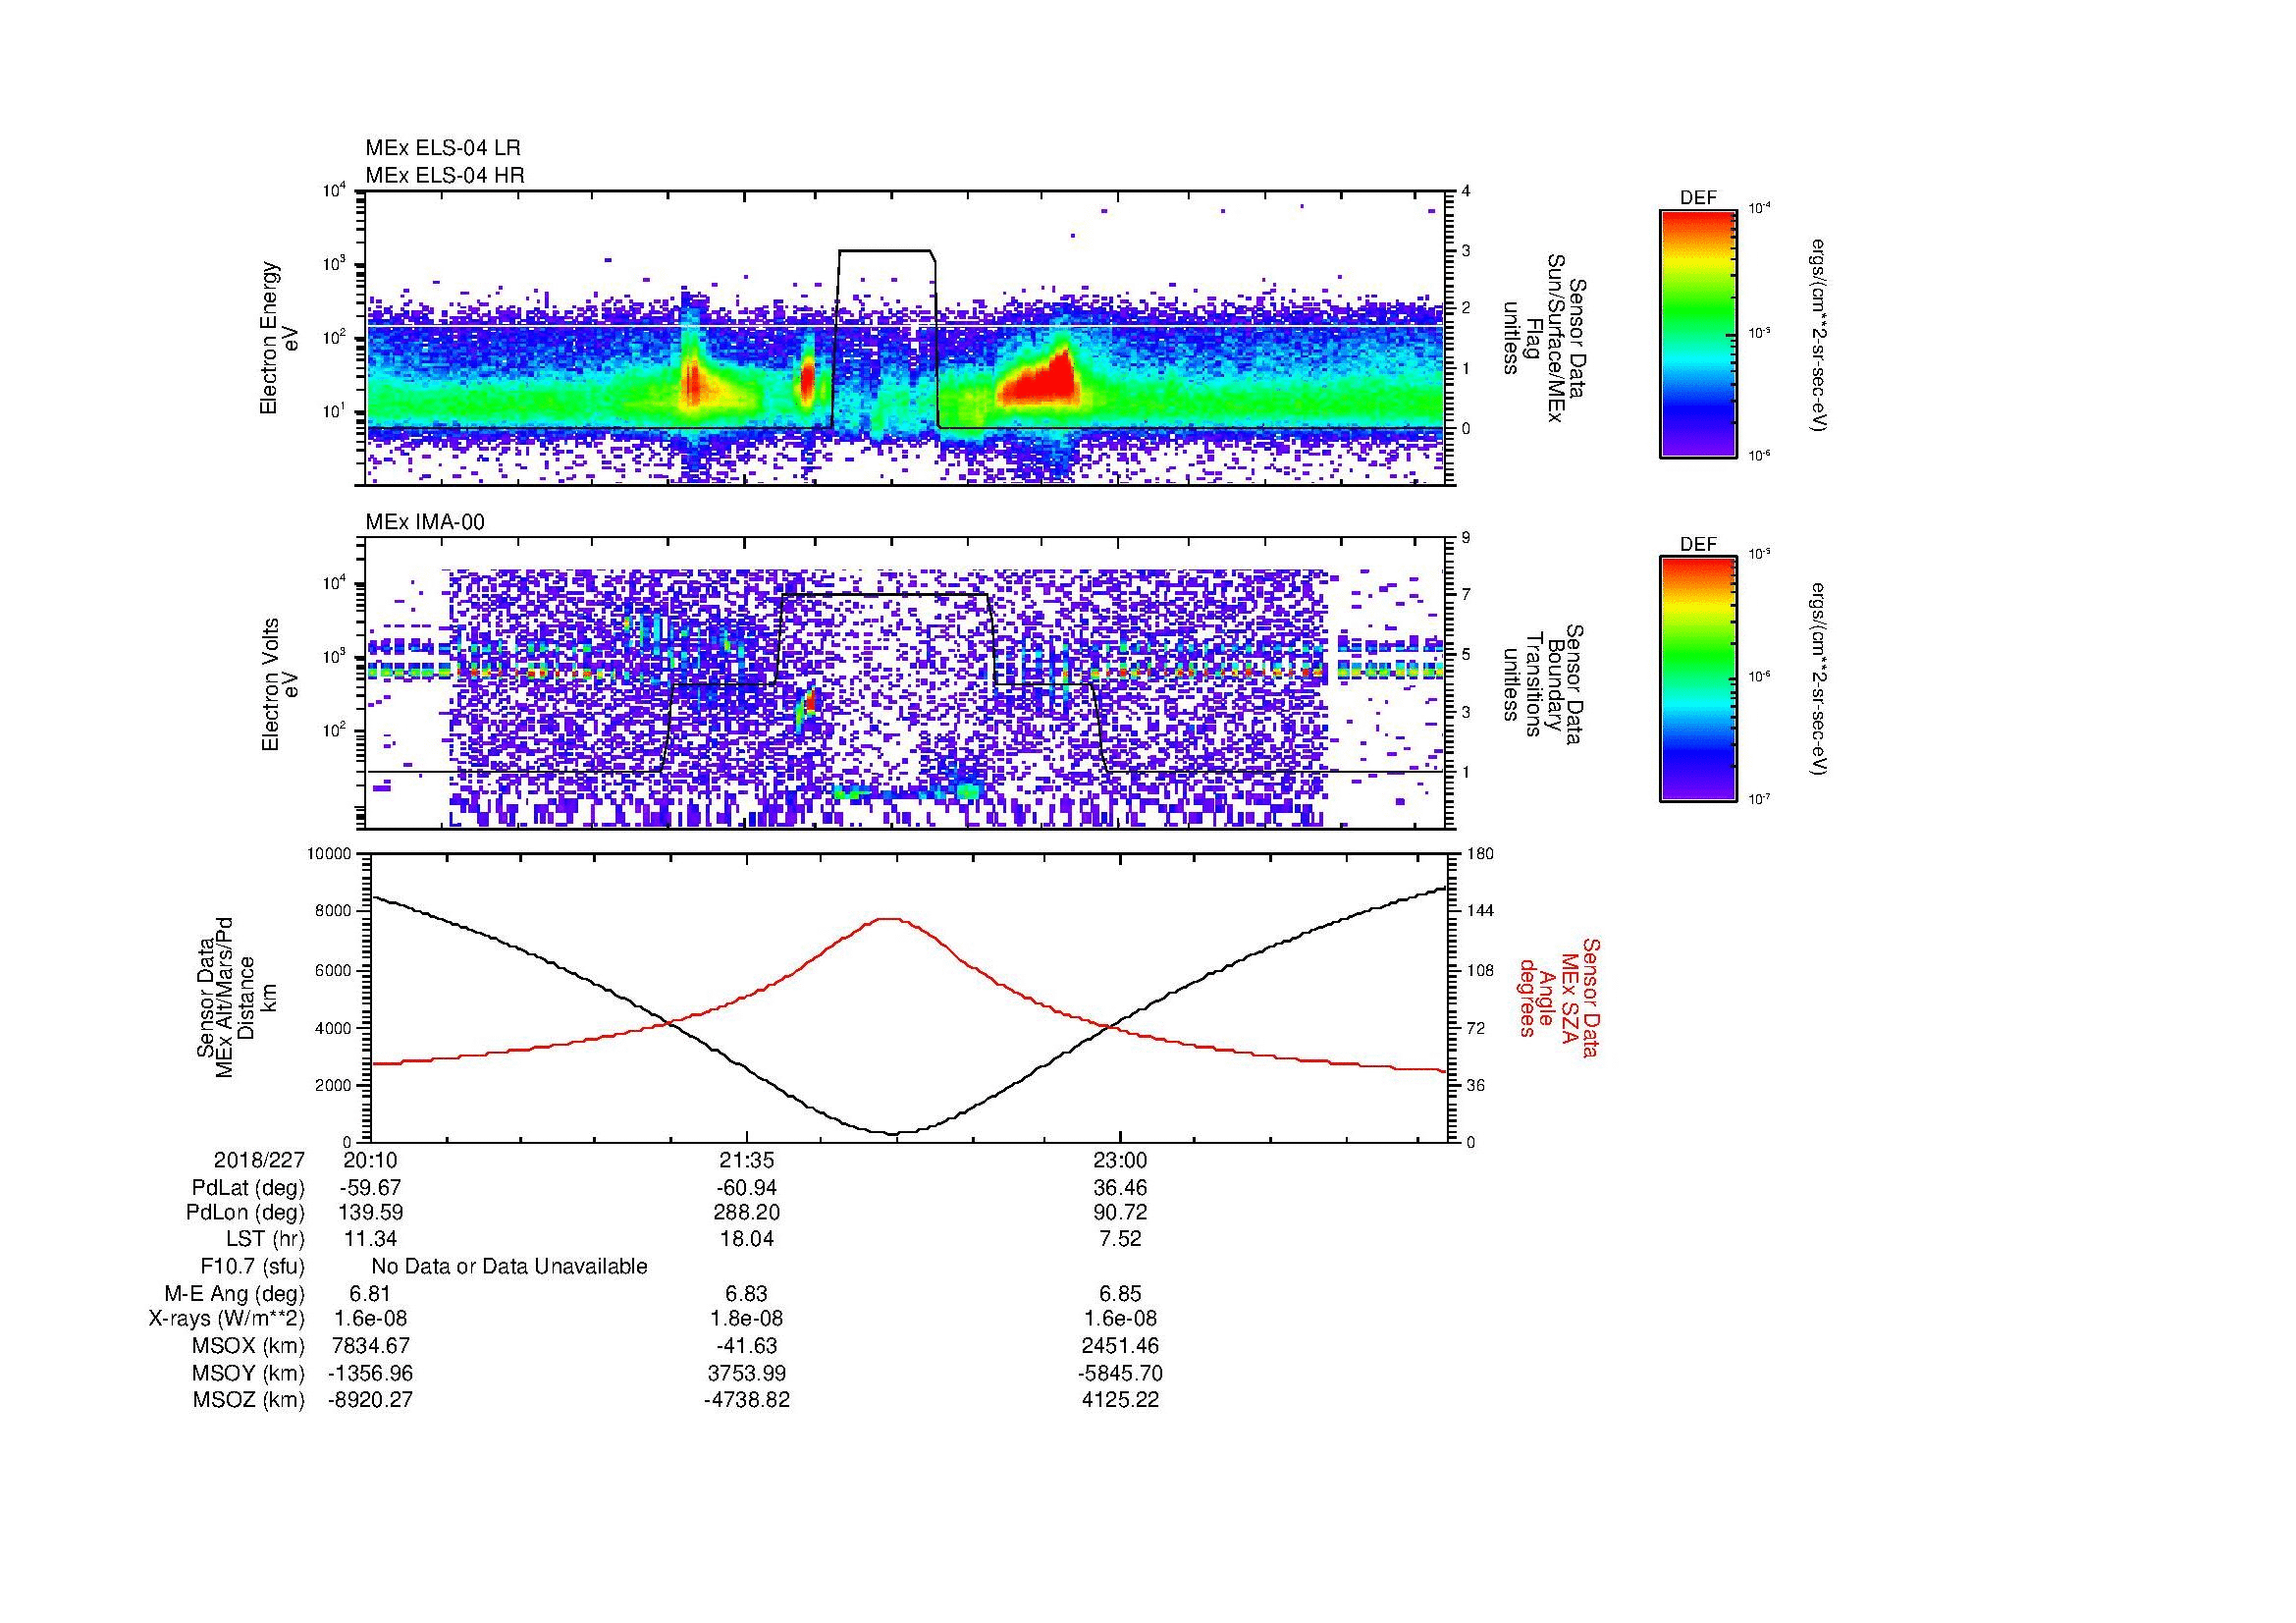Click the MSOZ value 4125.22
The image size is (2296, 1623).
[x=1120, y=1400]
